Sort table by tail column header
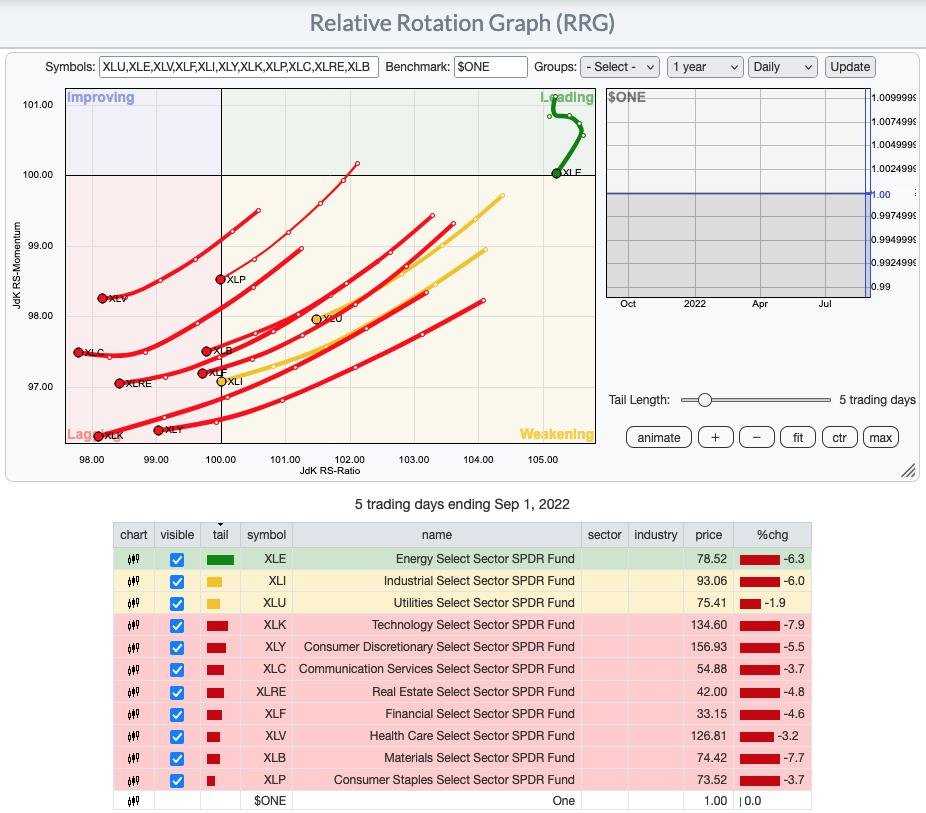This screenshot has width=926, height=813. (220, 535)
